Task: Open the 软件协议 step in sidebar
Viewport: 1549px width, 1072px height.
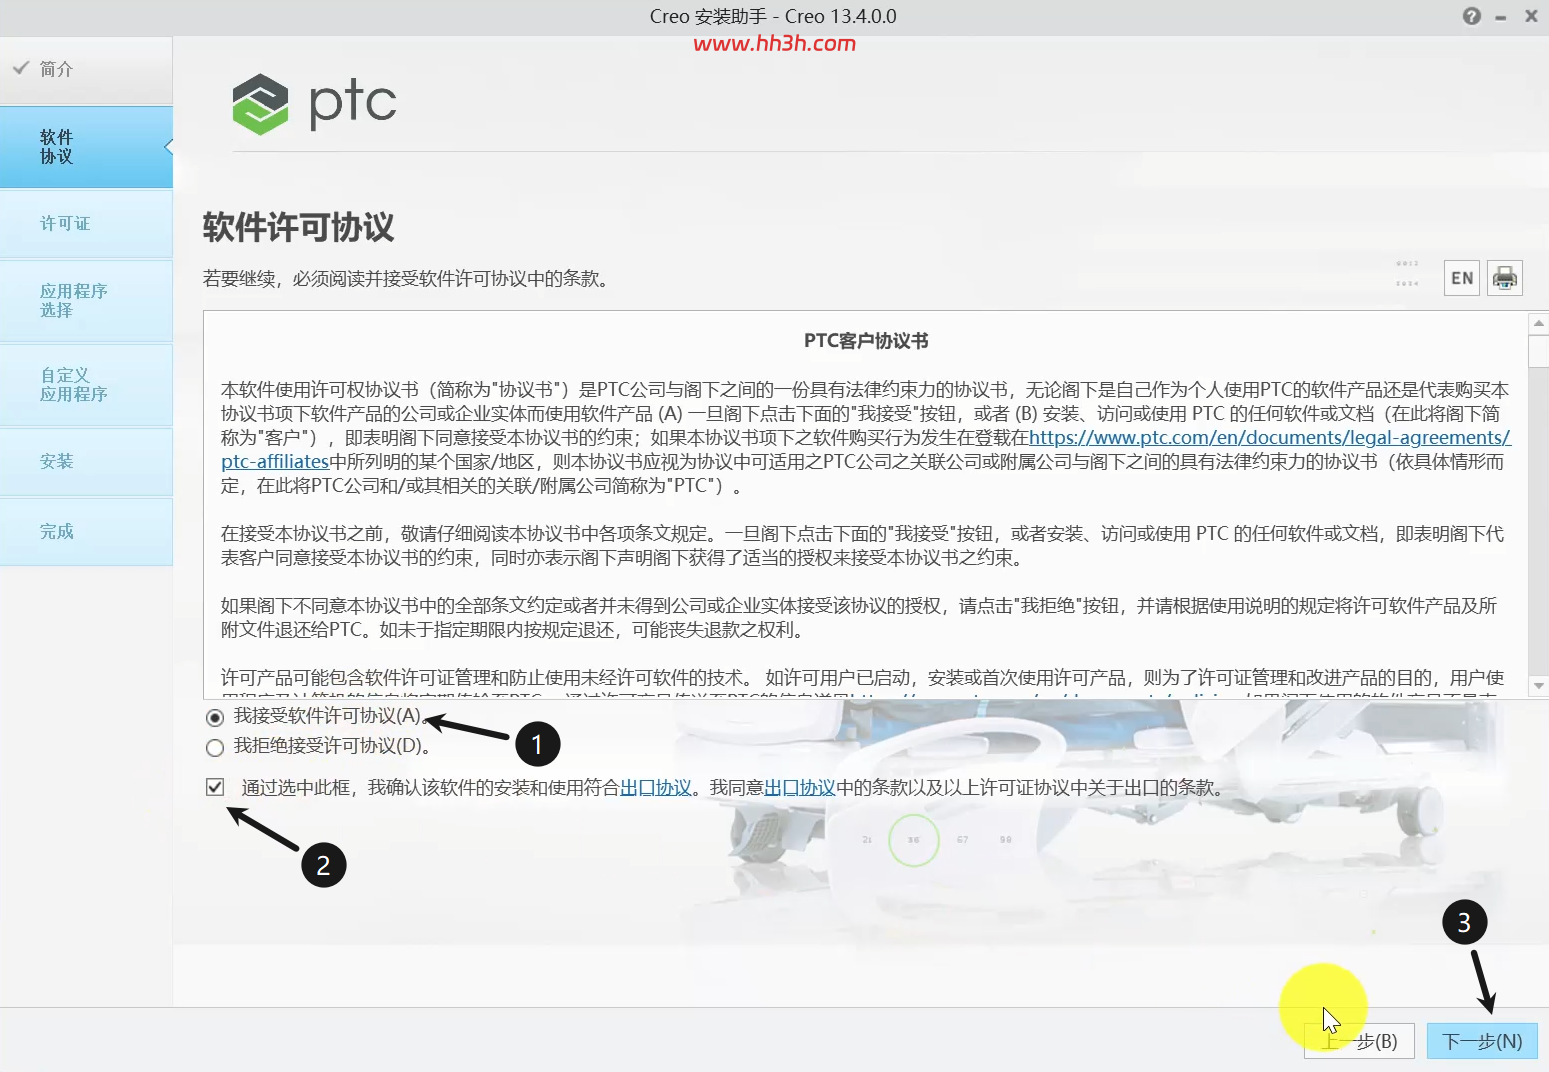Action: (x=86, y=147)
